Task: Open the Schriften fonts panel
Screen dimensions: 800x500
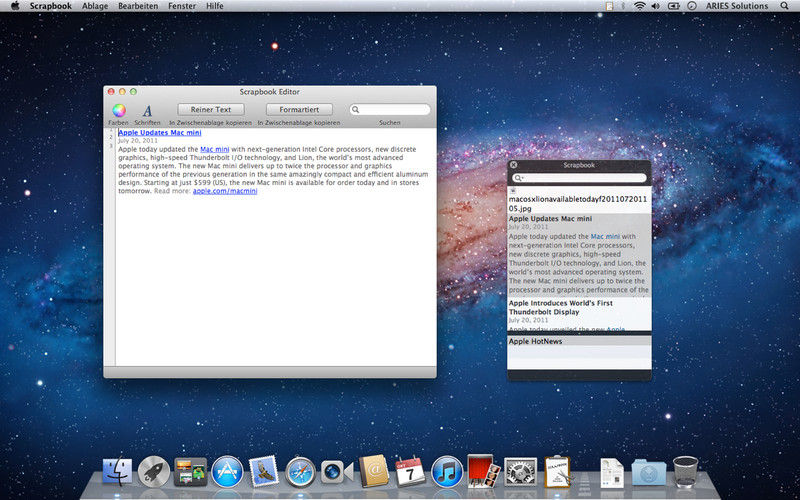Action: tap(147, 111)
